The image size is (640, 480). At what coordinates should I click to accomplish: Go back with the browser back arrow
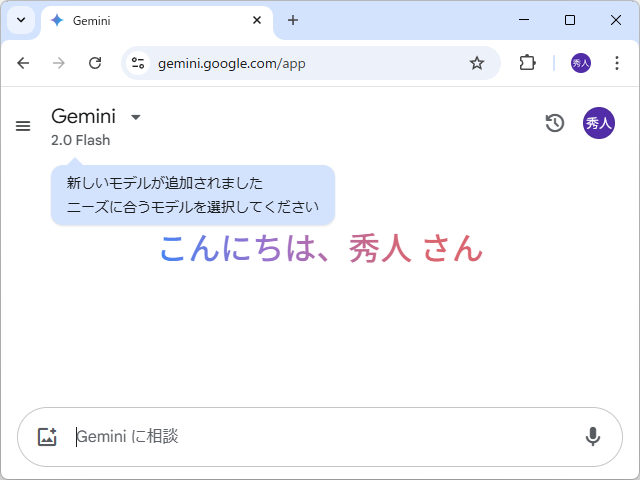23,63
